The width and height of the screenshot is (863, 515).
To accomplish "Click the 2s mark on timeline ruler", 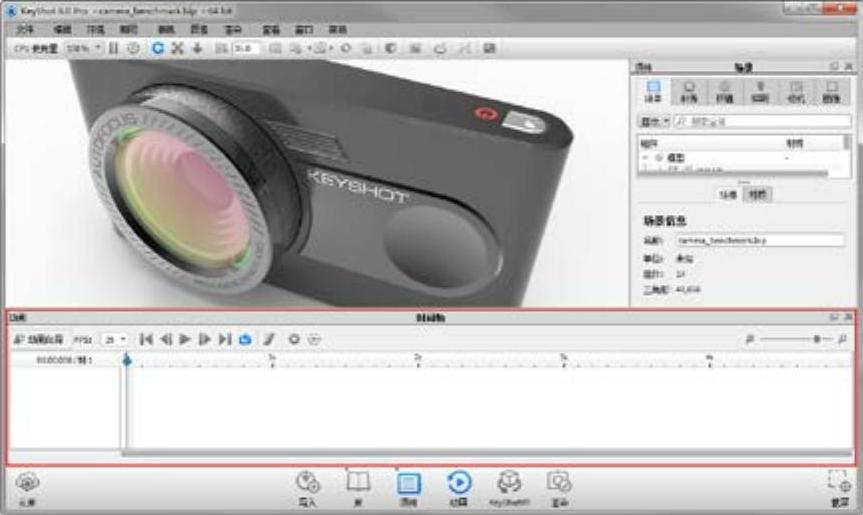I will click(x=418, y=358).
